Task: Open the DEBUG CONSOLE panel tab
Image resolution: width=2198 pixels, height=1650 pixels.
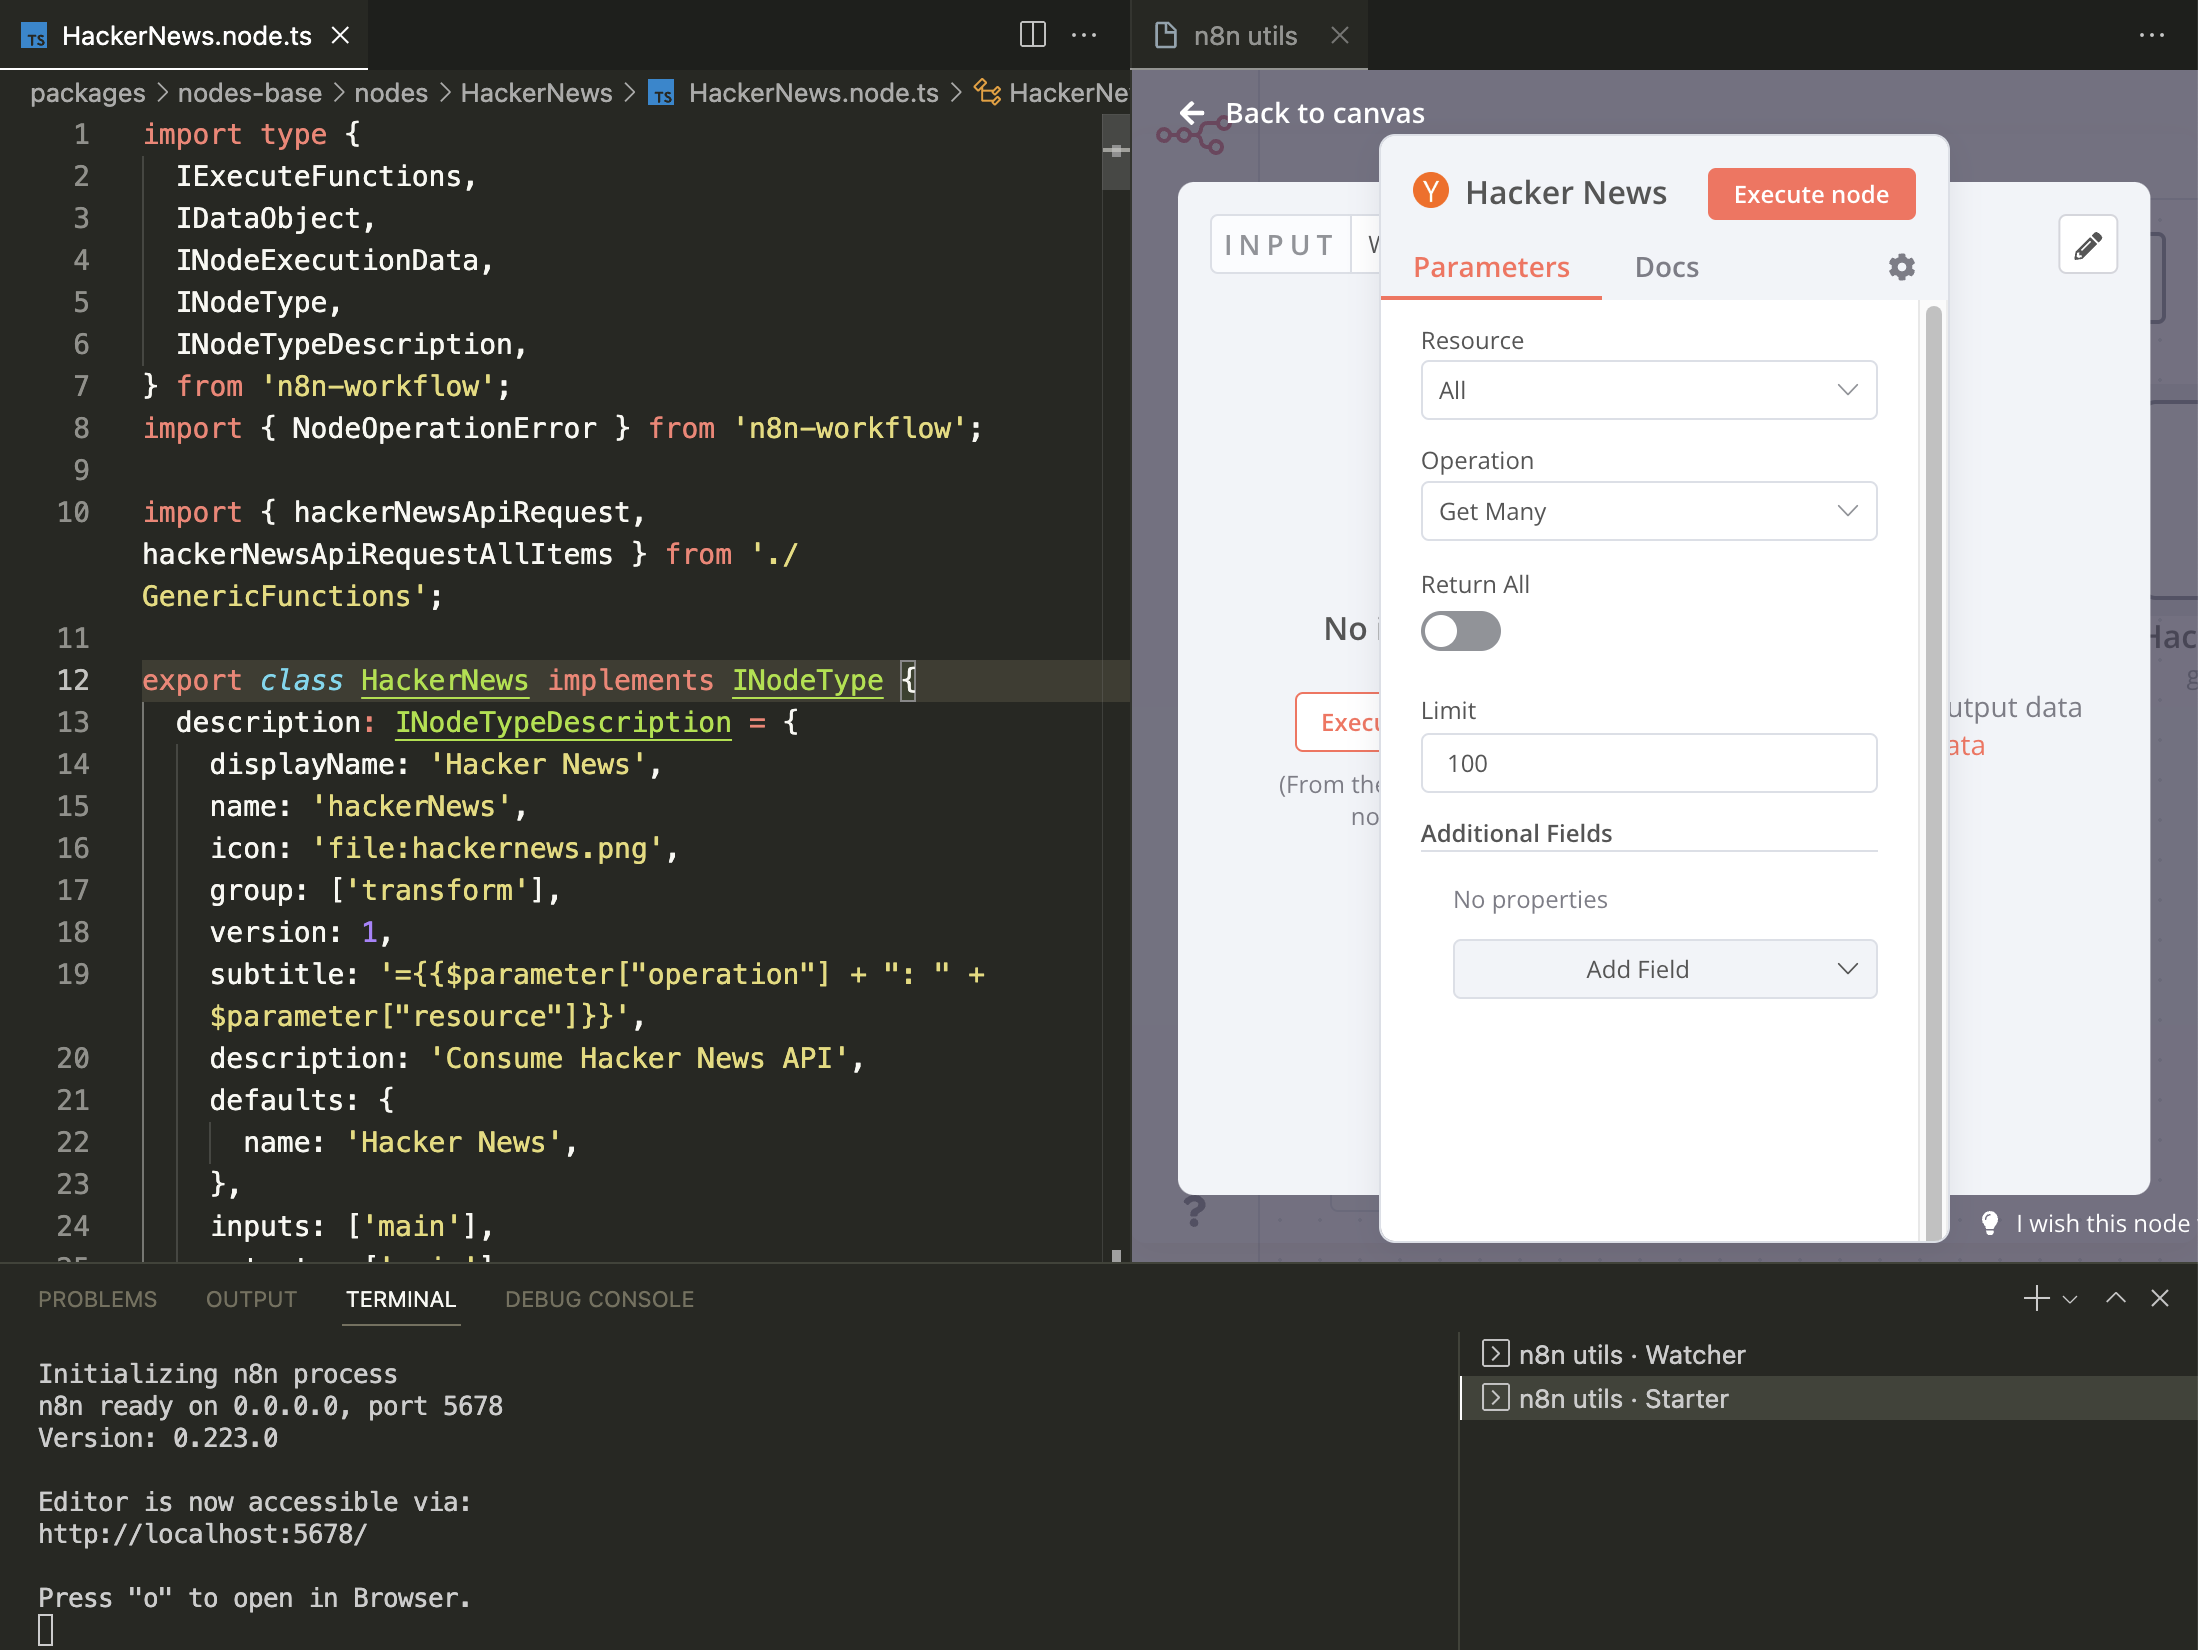Action: pyautogui.click(x=599, y=1299)
